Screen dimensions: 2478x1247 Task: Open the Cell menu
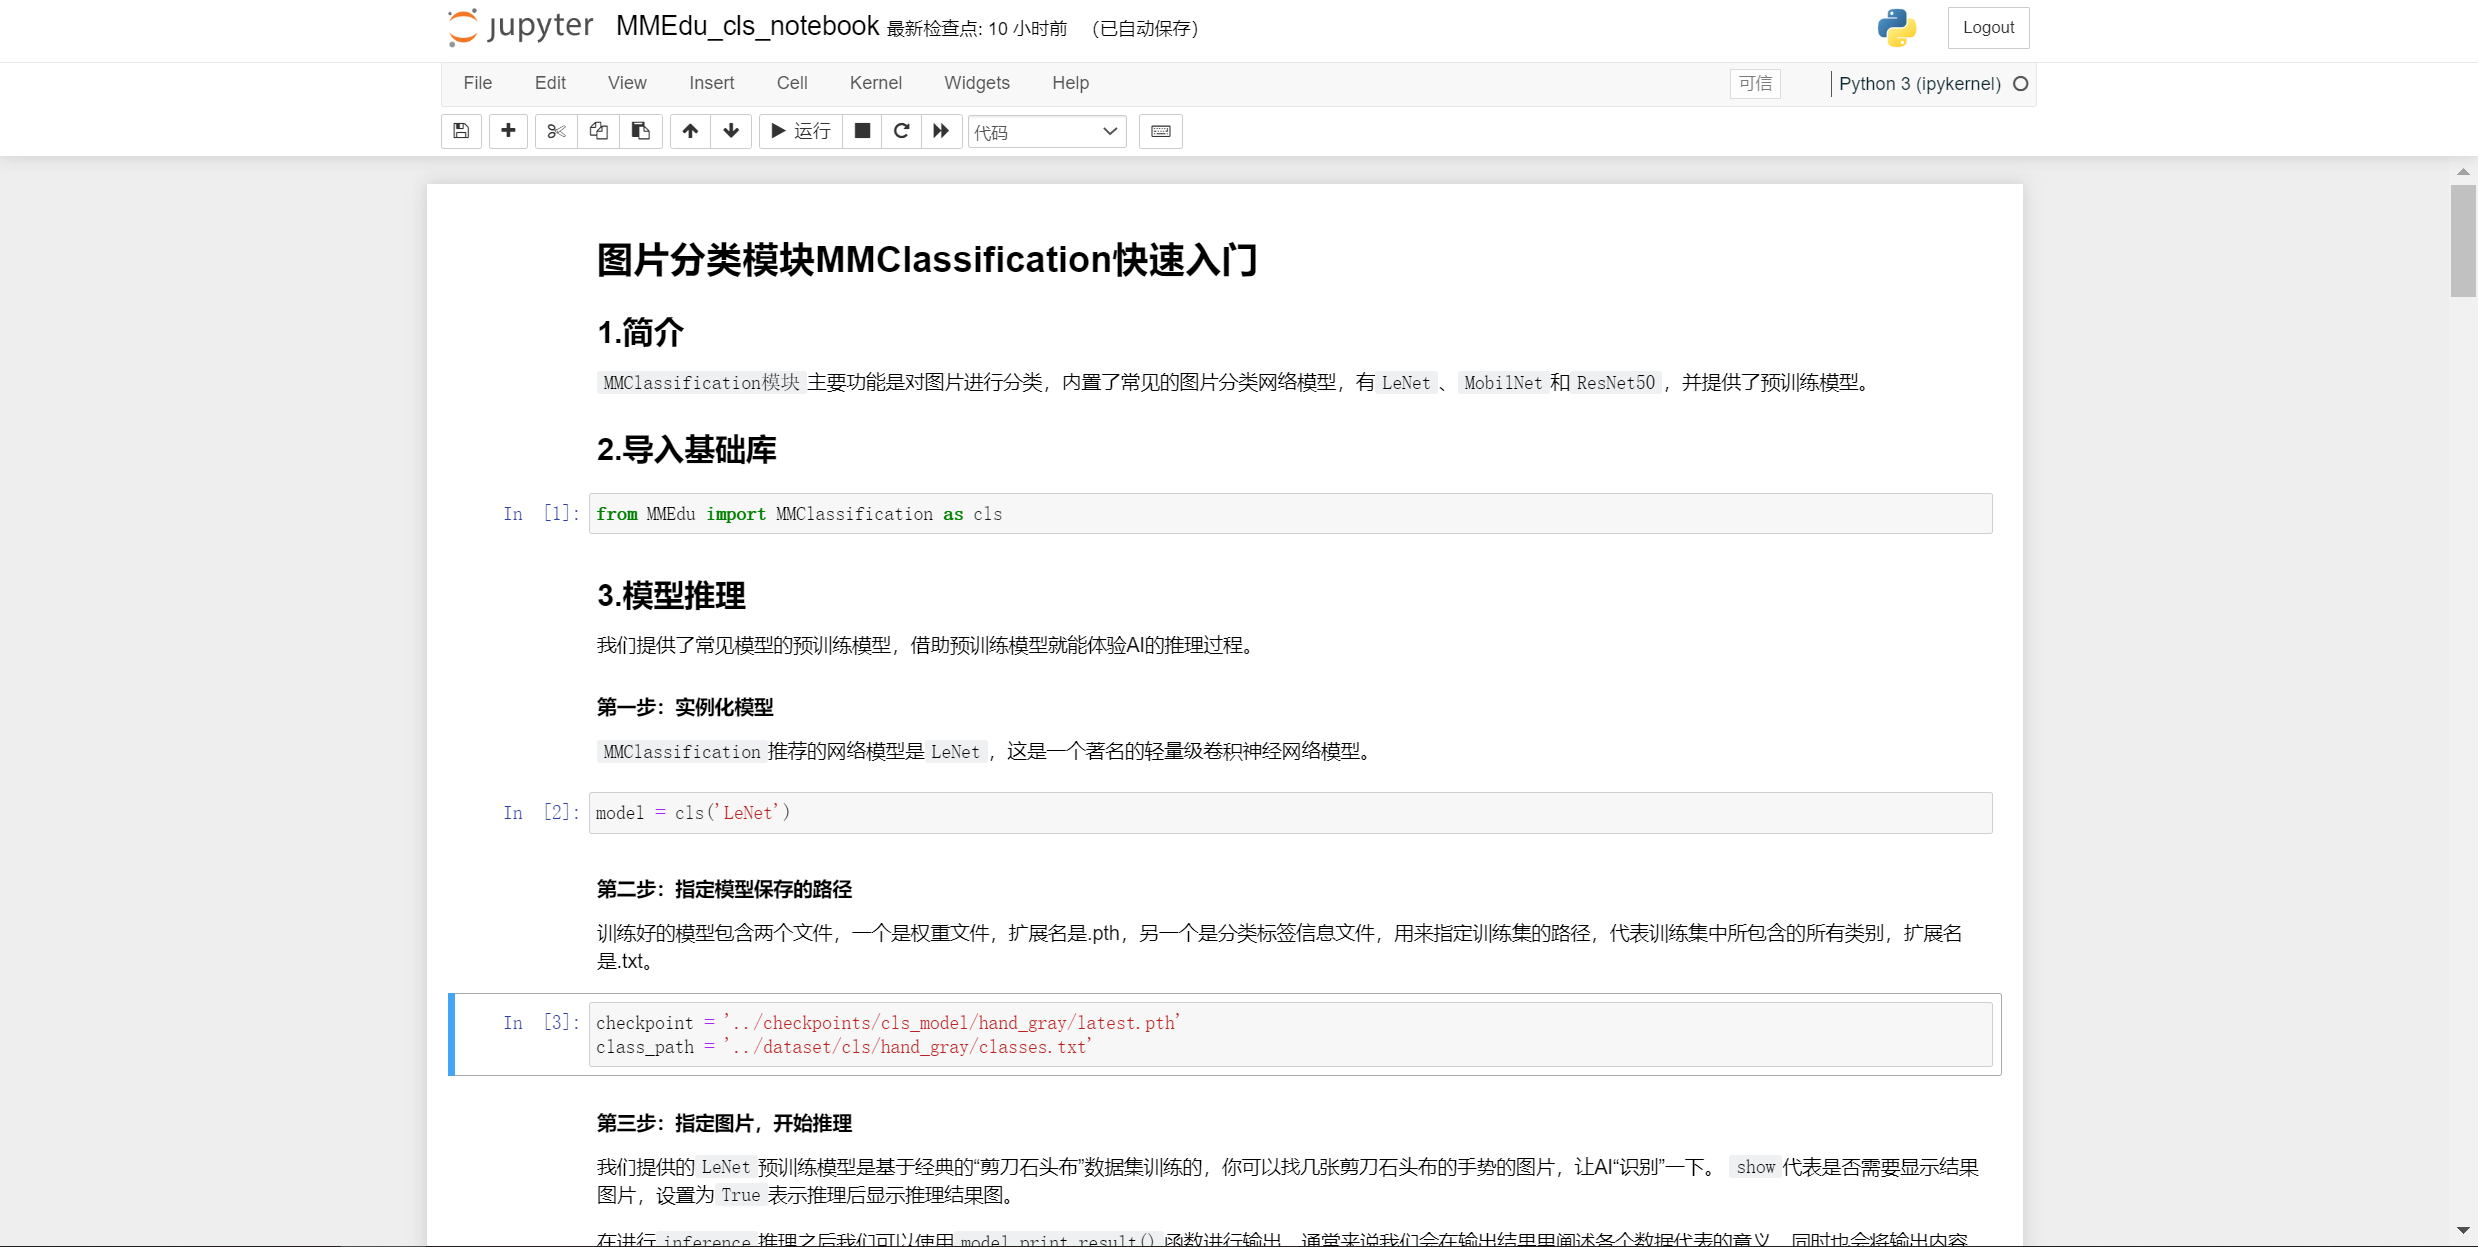point(792,83)
